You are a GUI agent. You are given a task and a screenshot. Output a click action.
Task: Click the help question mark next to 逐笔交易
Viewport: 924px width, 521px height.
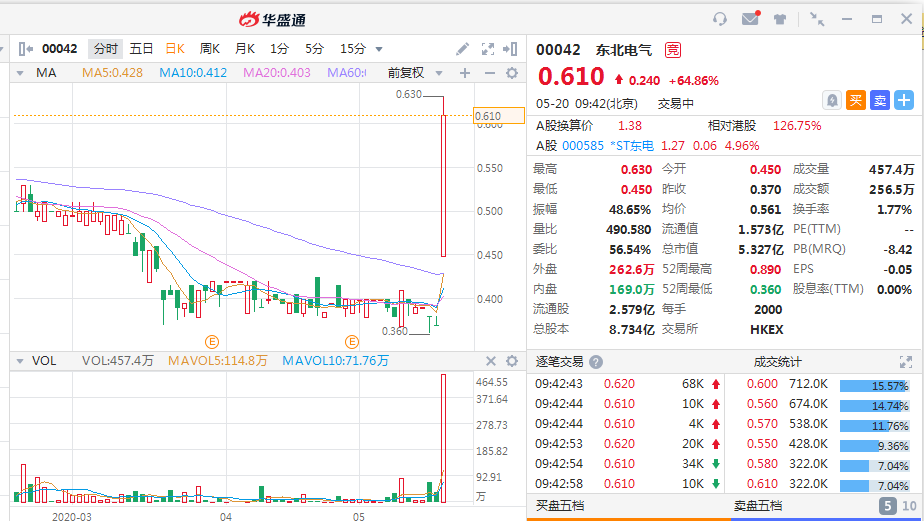pyautogui.click(x=596, y=362)
